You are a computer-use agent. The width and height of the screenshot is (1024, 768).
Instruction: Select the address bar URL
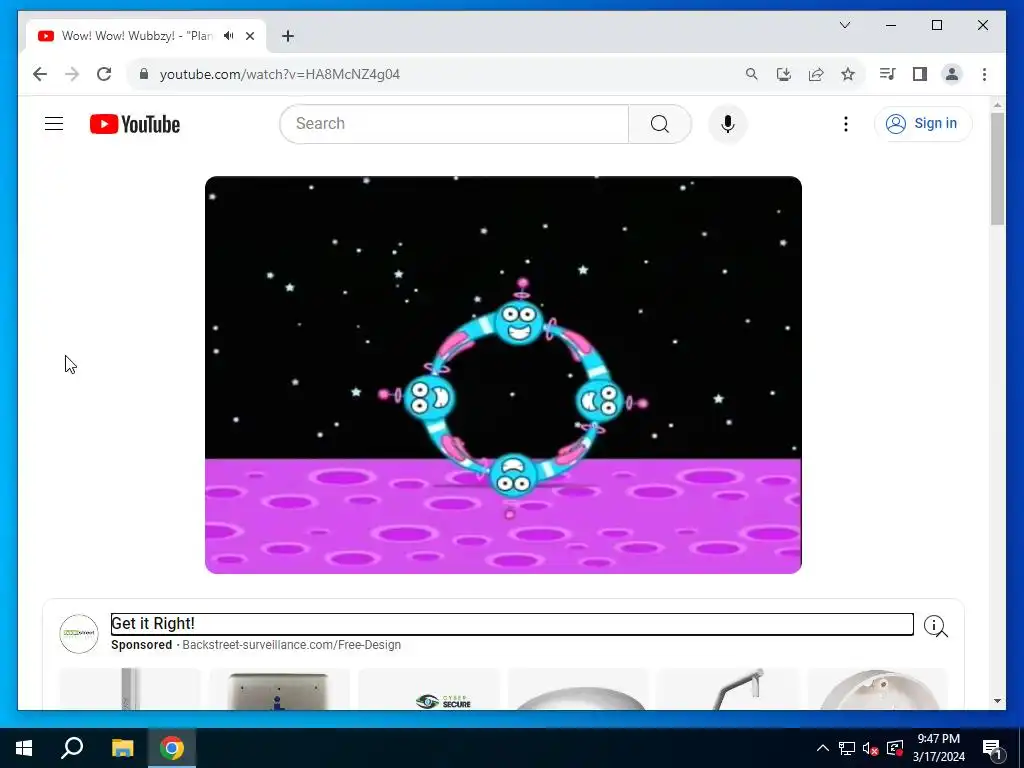click(x=280, y=74)
